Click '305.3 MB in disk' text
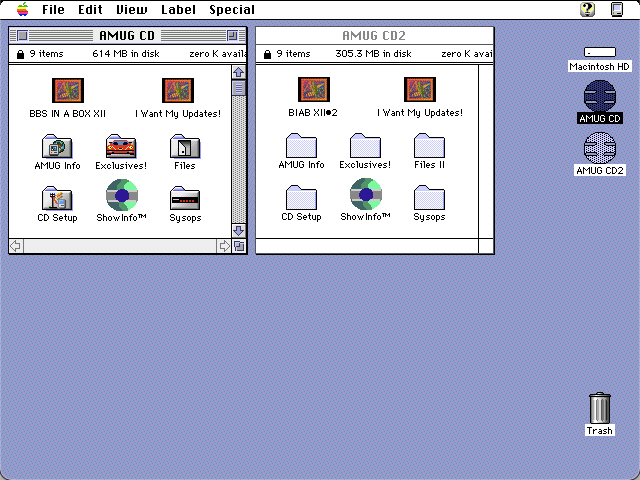The height and width of the screenshot is (480, 640). tap(373, 54)
